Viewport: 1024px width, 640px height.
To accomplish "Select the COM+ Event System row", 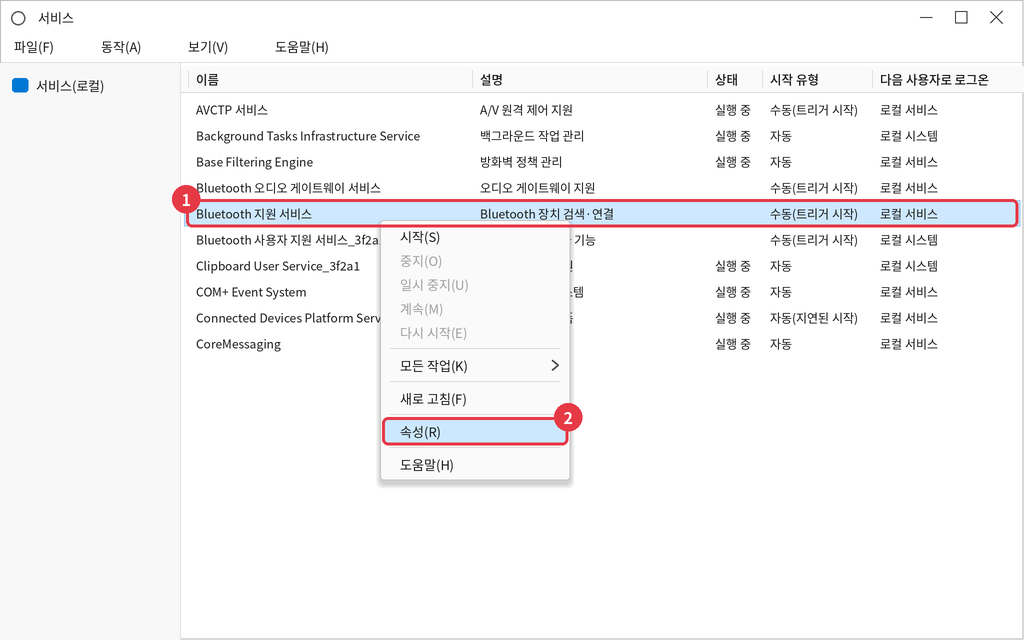I will click(x=601, y=292).
